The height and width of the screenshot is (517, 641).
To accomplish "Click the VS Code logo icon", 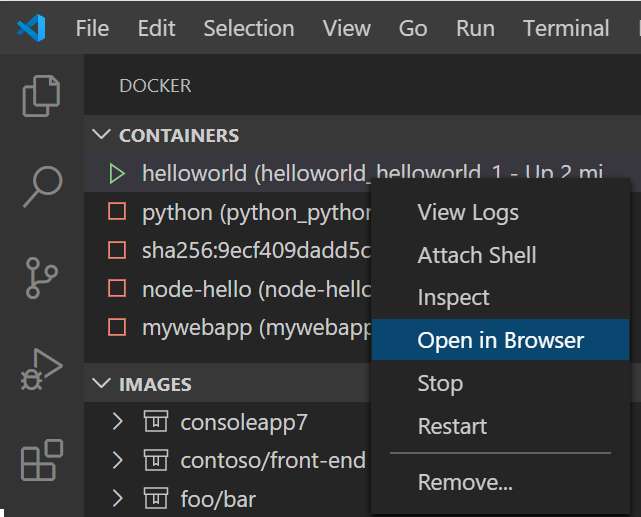I will pyautogui.click(x=31, y=28).
